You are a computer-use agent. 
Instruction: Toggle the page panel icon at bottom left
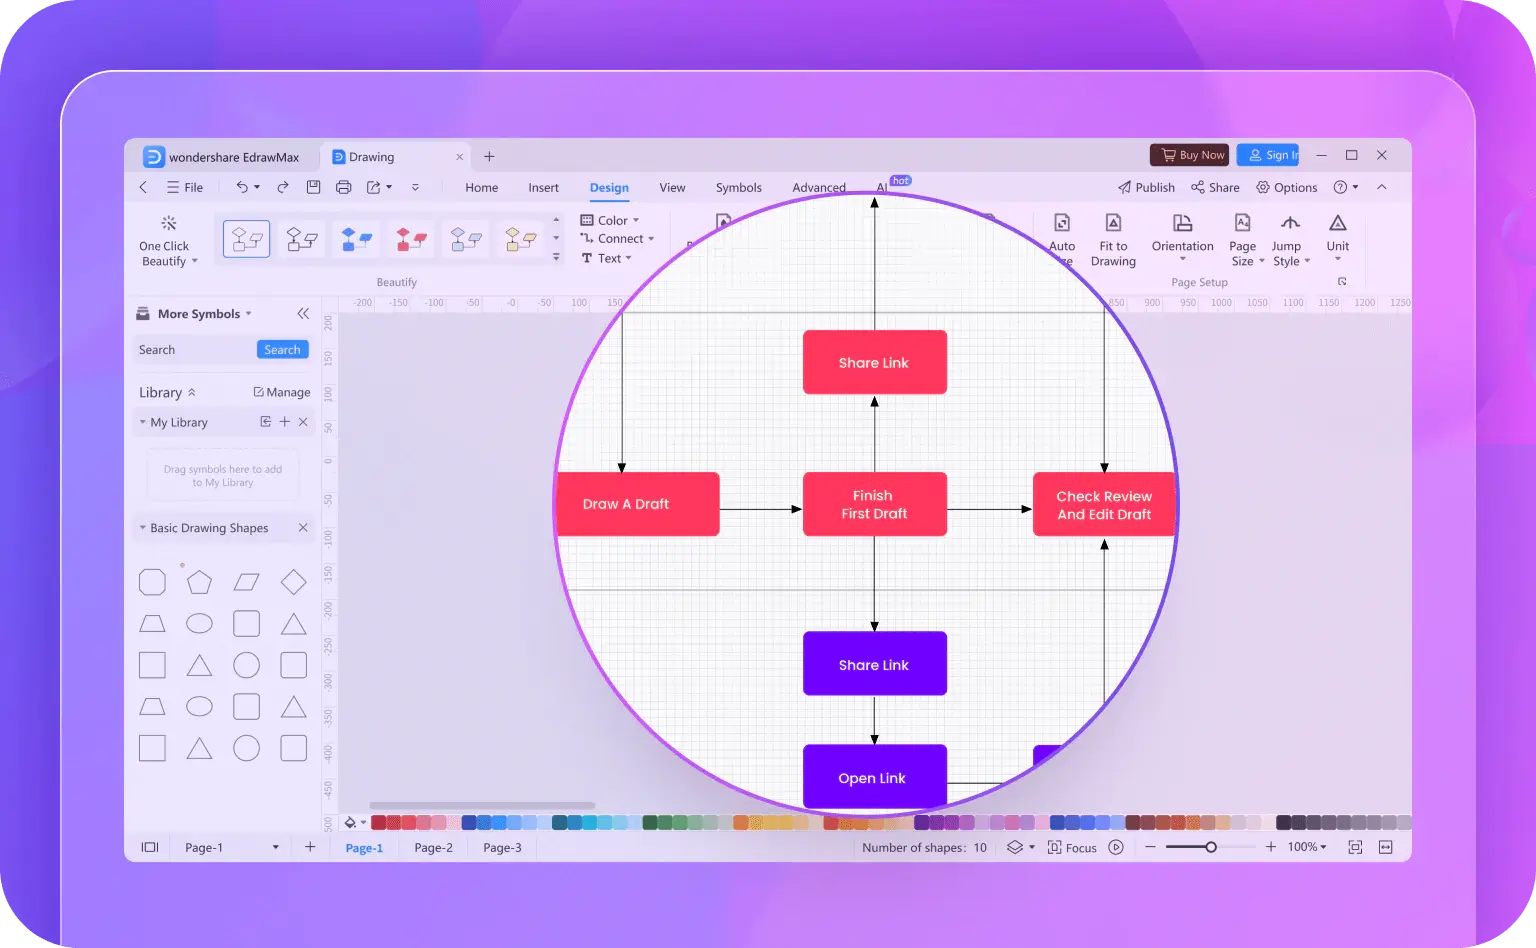coord(150,847)
